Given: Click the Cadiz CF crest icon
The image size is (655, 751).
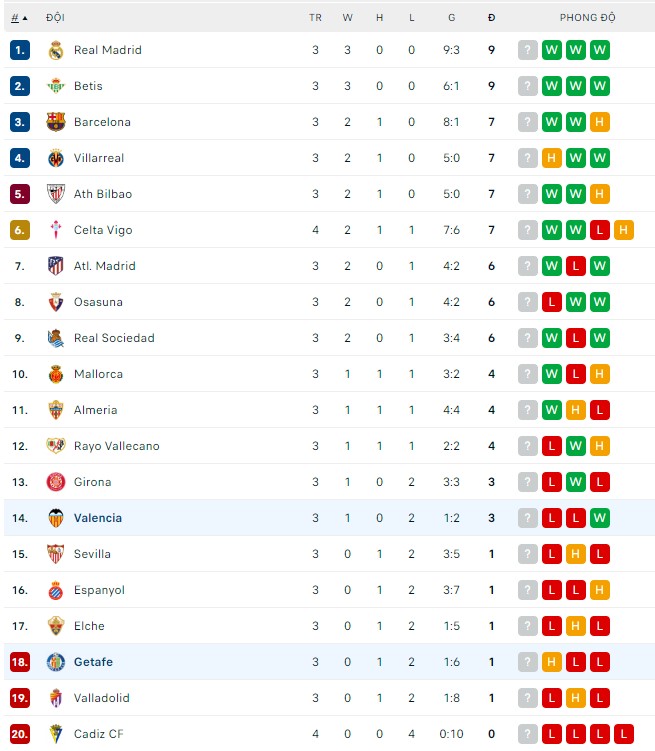Looking at the screenshot, I should (x=56, y=734).
